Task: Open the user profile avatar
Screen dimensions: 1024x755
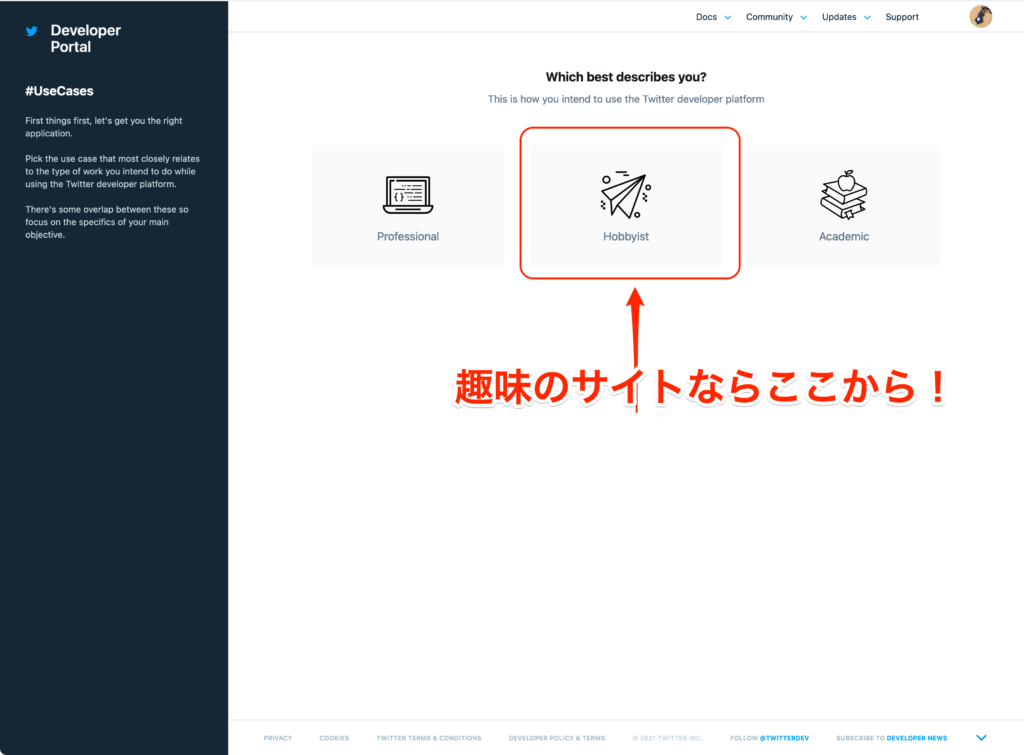Action: click(980, 16)
